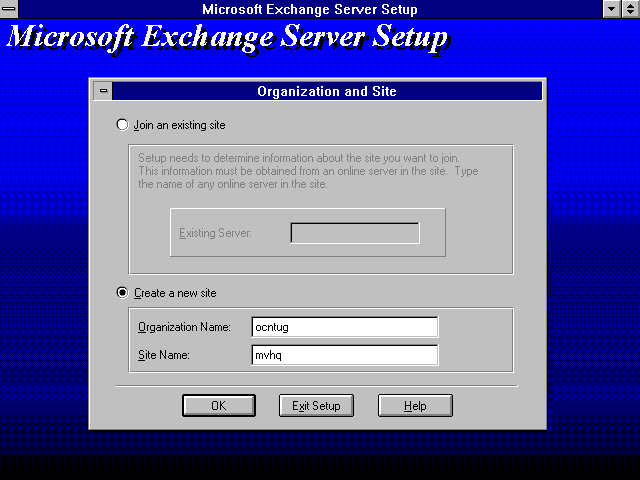Open the Organization and Site dialog control menu
The image size is (640, 480).
click(x=103, y=91)
